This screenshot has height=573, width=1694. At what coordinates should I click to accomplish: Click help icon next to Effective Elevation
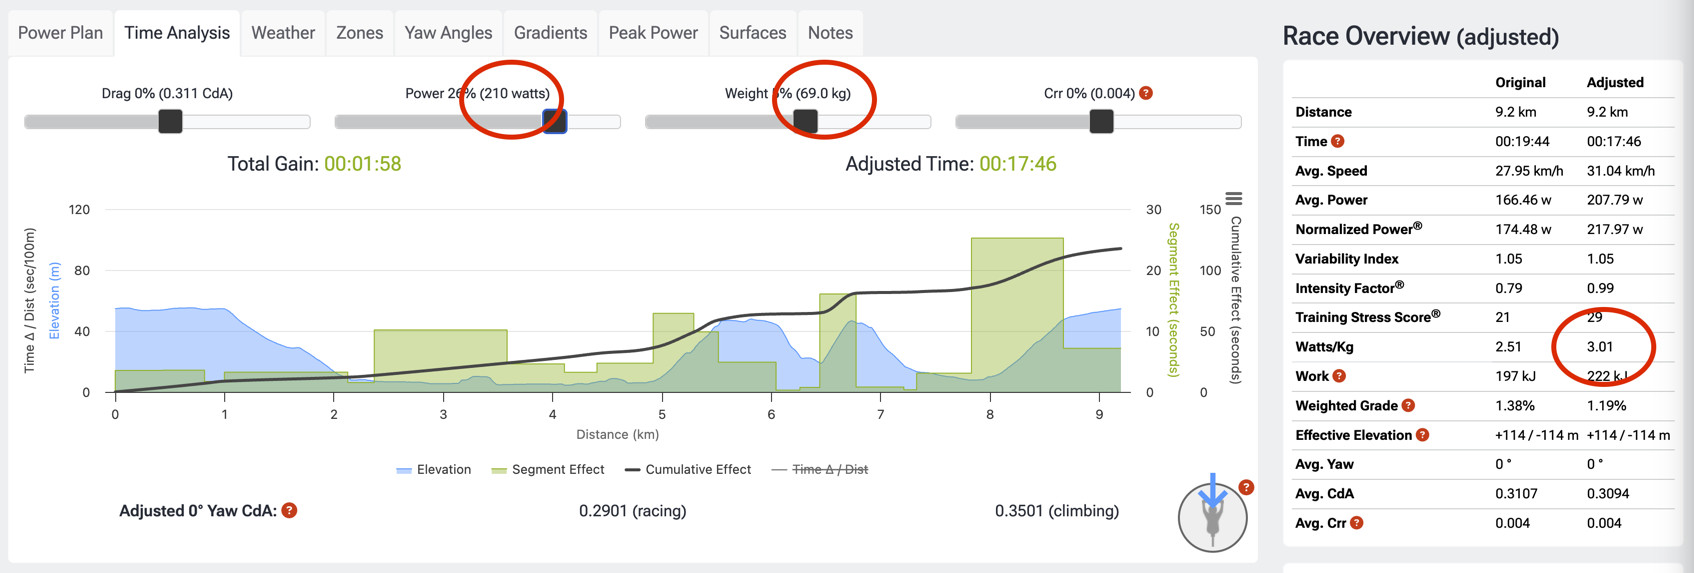pyautogui.click(x=1422, y=435)
